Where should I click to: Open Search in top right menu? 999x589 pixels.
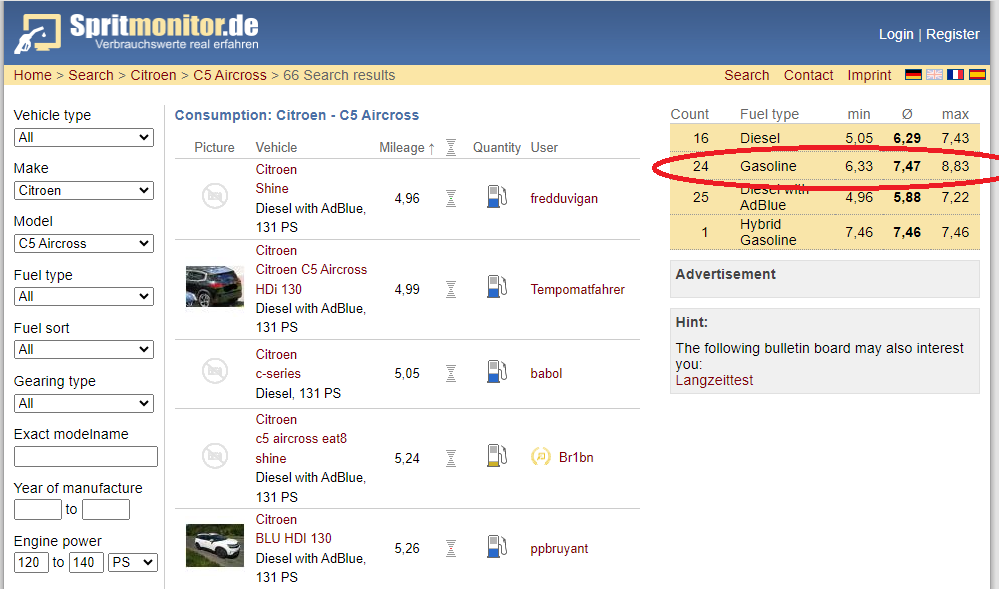coord(747,75)
